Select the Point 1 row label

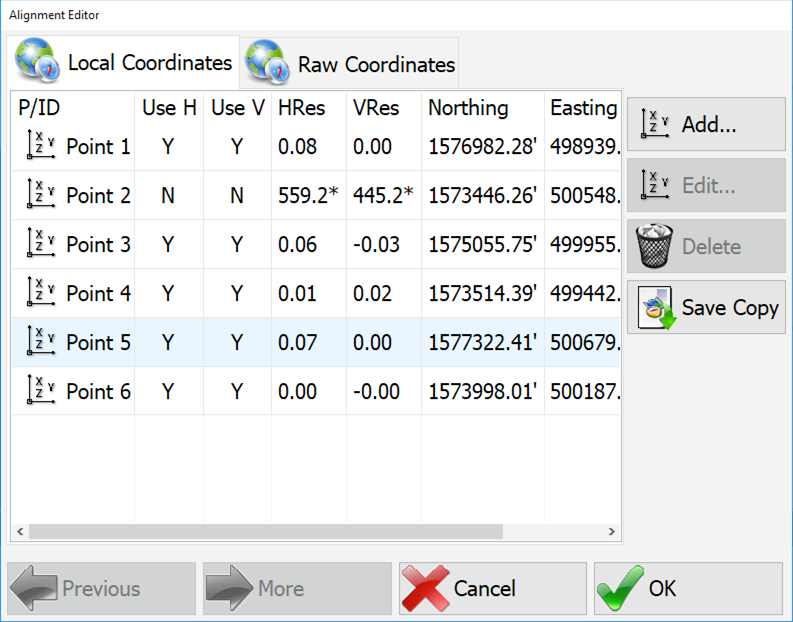(98, 147)
